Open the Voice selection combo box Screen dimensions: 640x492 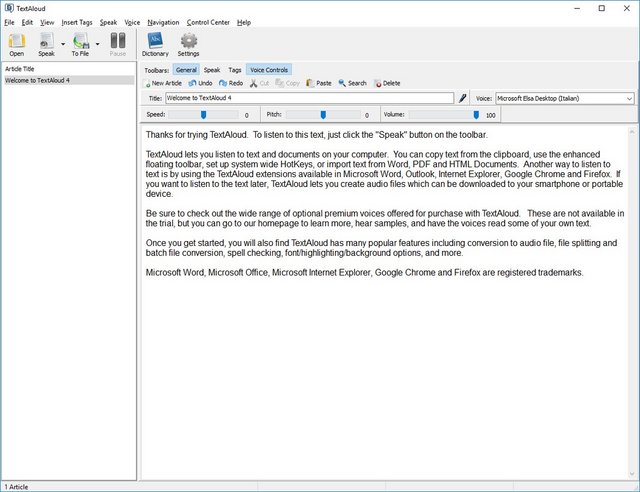[x=565, y=98]
